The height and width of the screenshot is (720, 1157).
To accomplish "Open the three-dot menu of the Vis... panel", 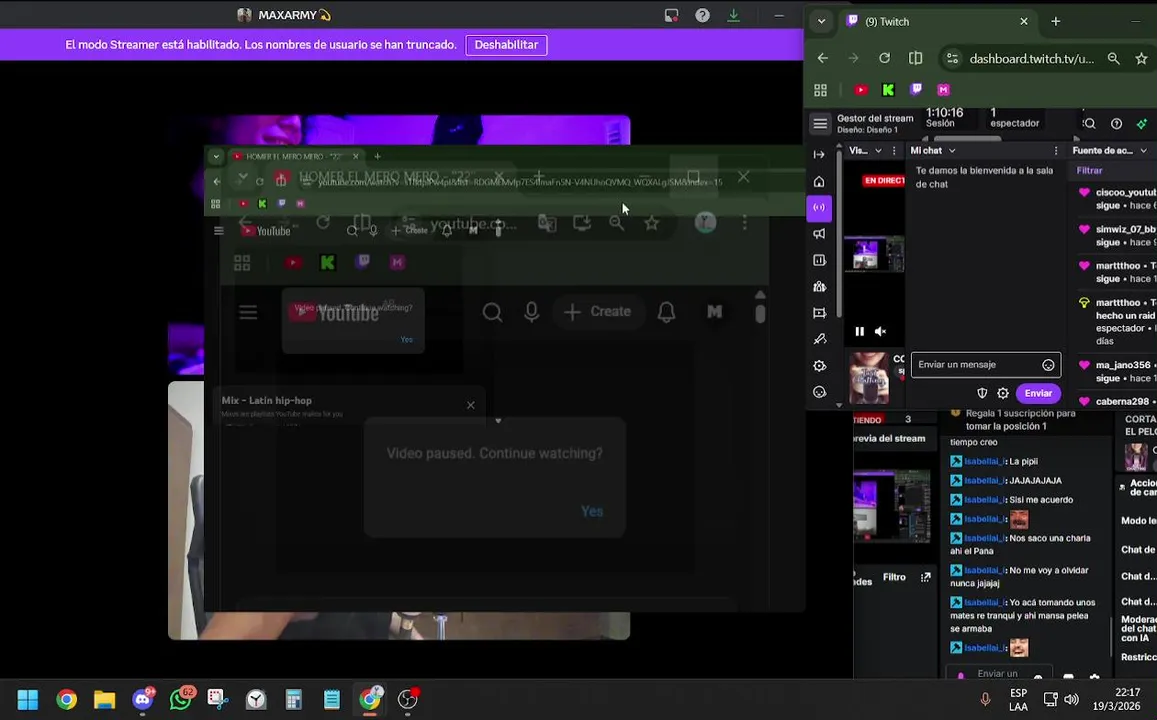I will click(x=894, y=150).
